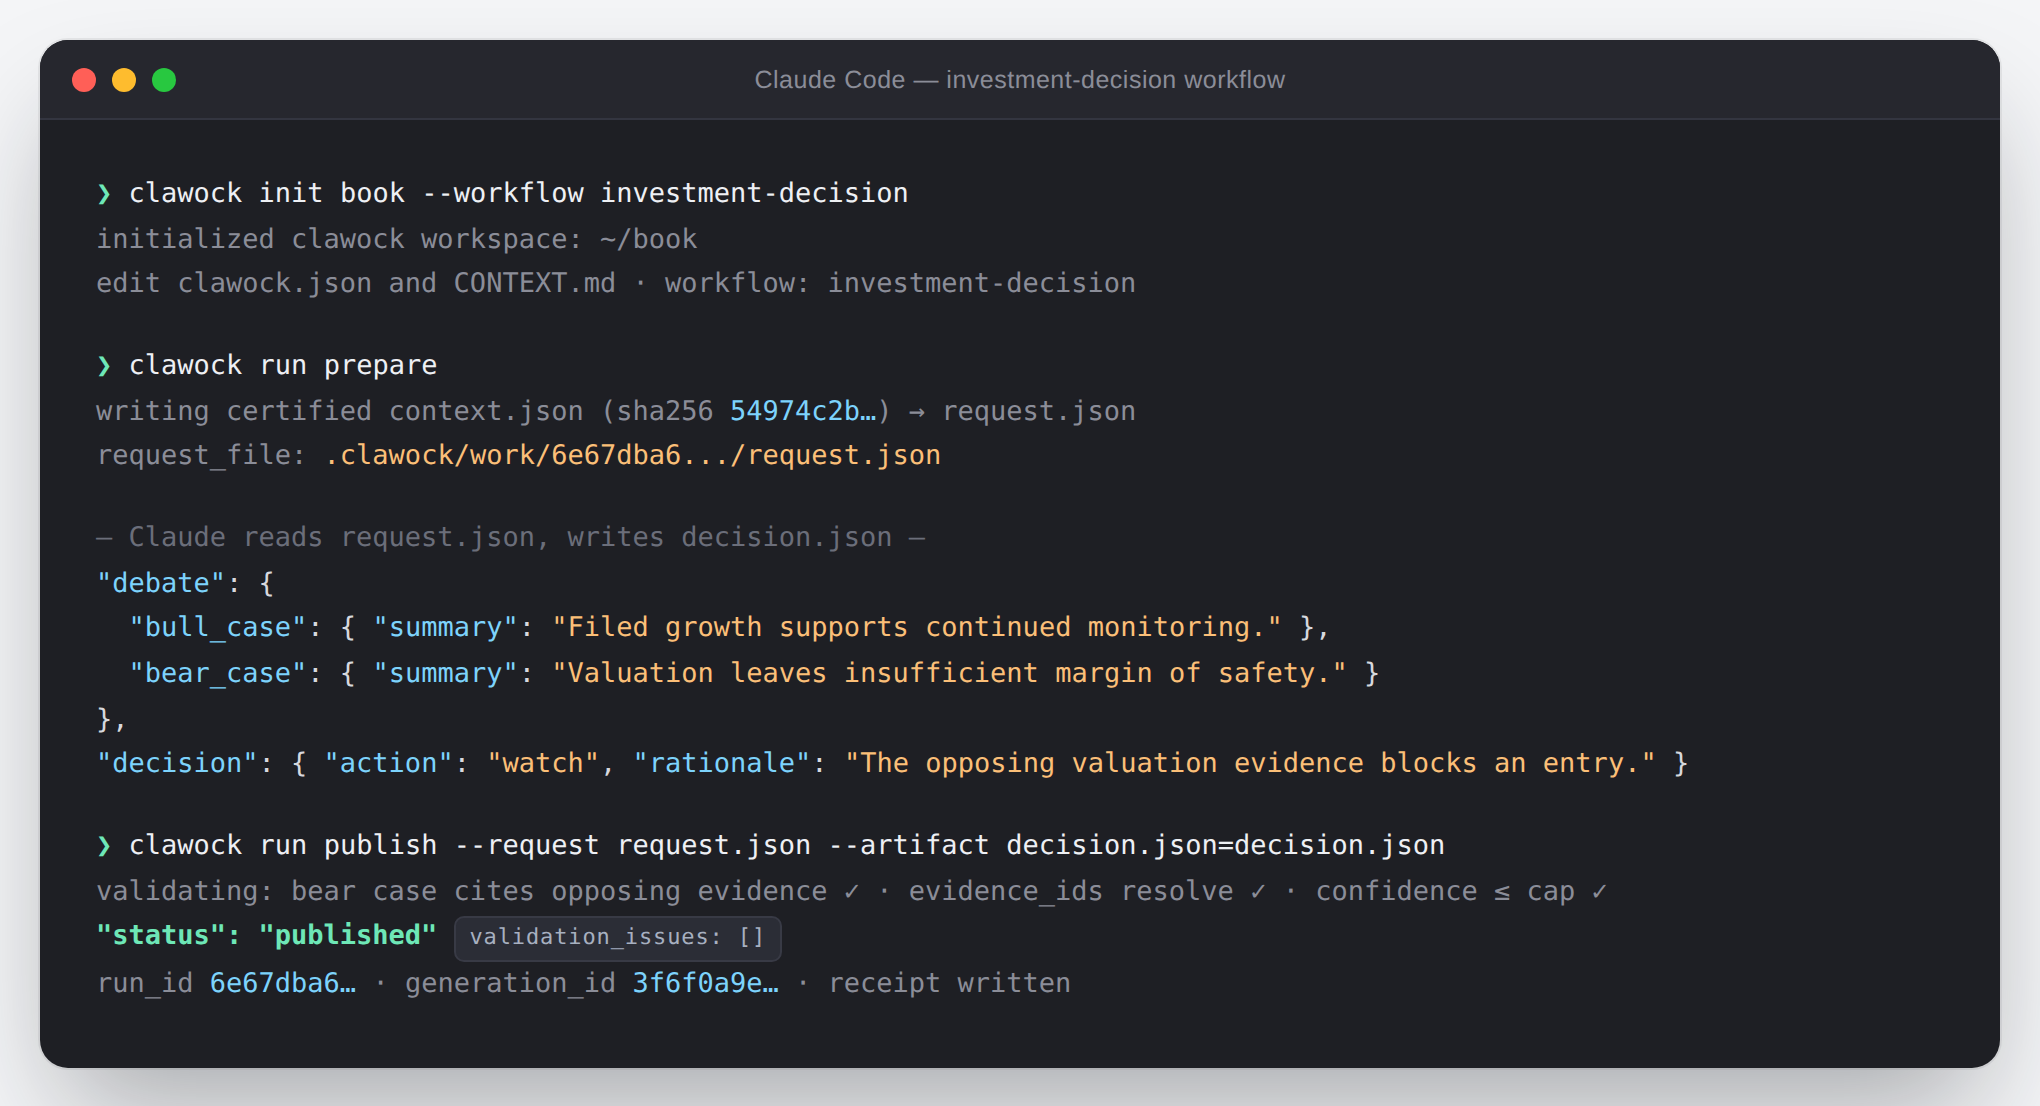Click the generation_id value '3f6f0a9e…'
The width and height of the screenshot is (2040, 1106).
705,983
